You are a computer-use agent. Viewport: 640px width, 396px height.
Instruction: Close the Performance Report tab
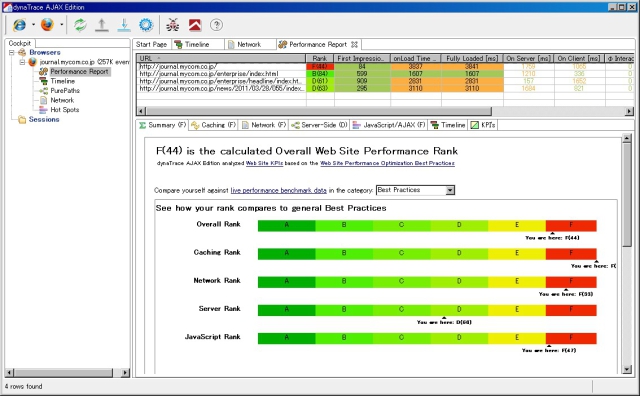pos(354,44)
